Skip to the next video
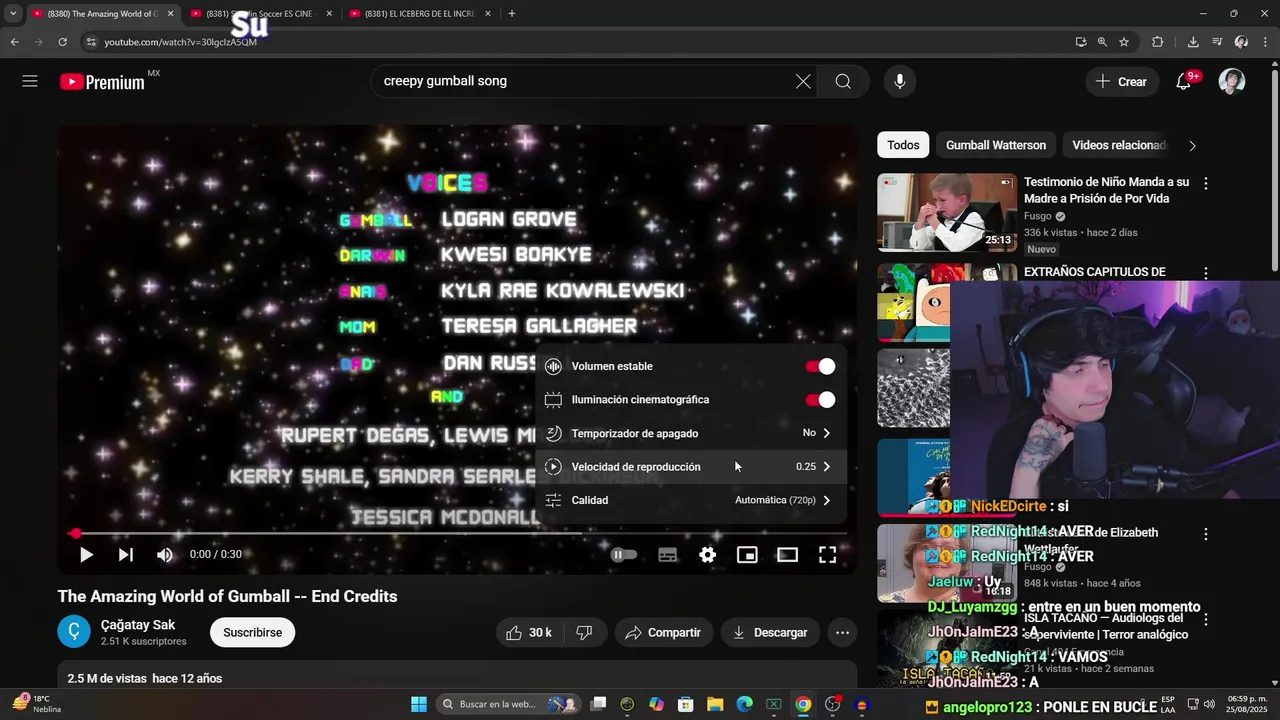The width and height of the screenshot is (1280, 720). [x=125, y=555]
